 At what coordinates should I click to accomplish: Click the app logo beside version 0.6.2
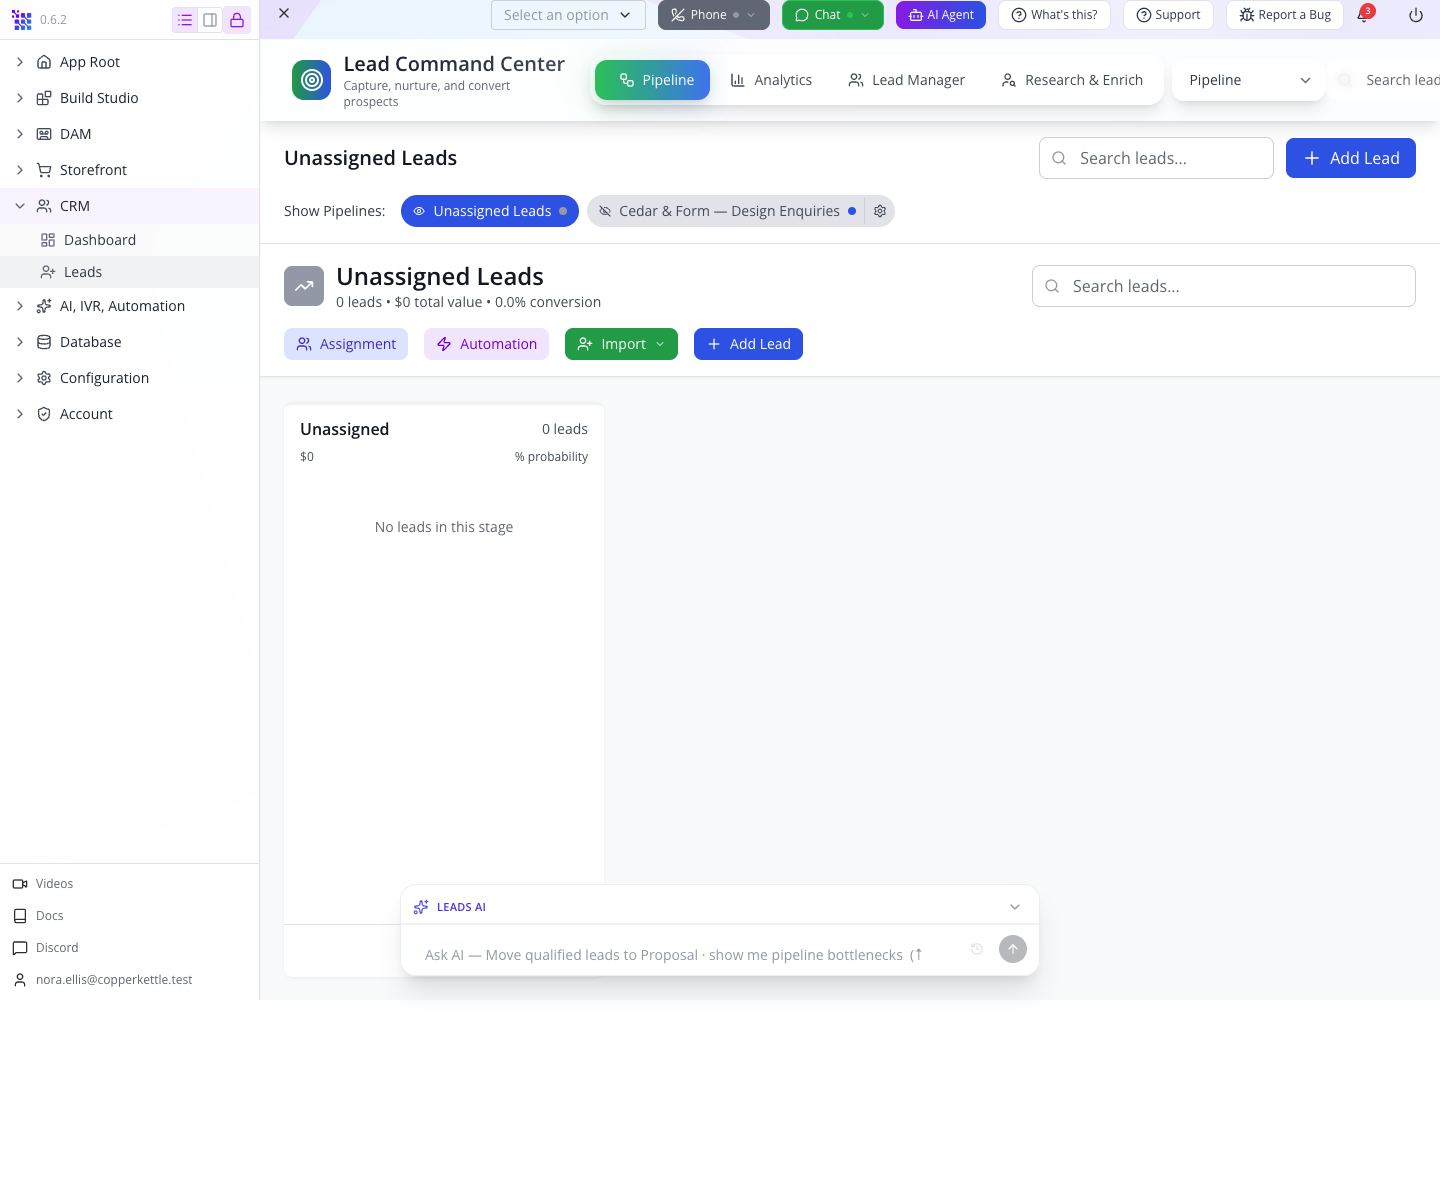tap(22, 20)
